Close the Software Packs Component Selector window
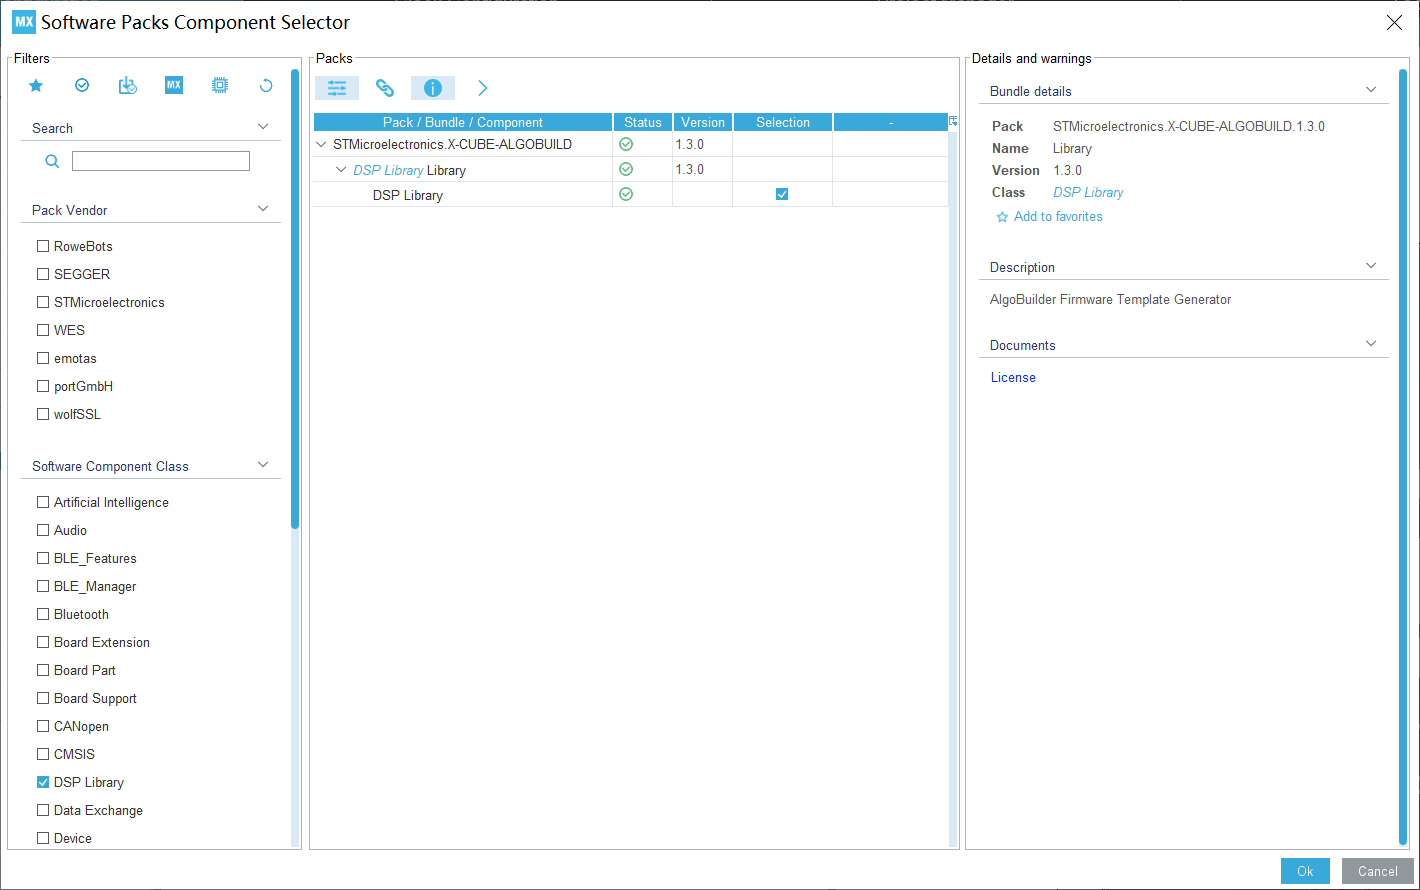 pyautogui.click(x=1394, y=22)
